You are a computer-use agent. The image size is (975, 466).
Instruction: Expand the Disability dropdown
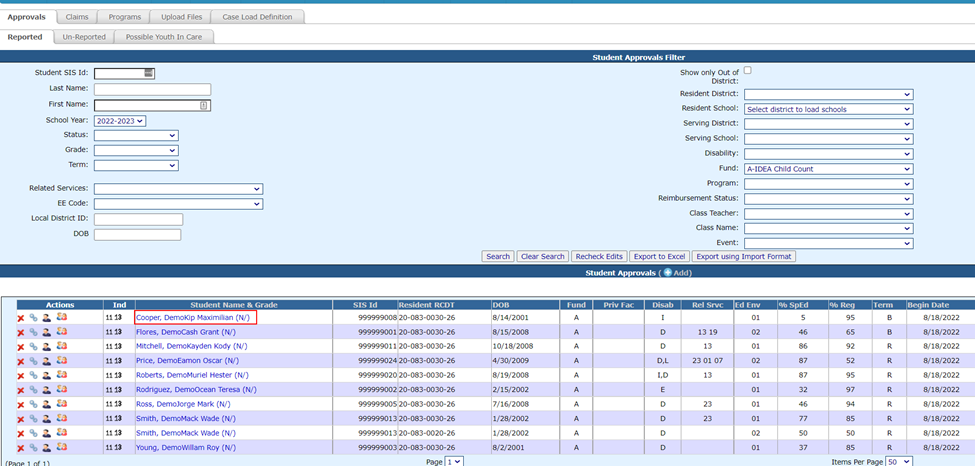(828, 153)
